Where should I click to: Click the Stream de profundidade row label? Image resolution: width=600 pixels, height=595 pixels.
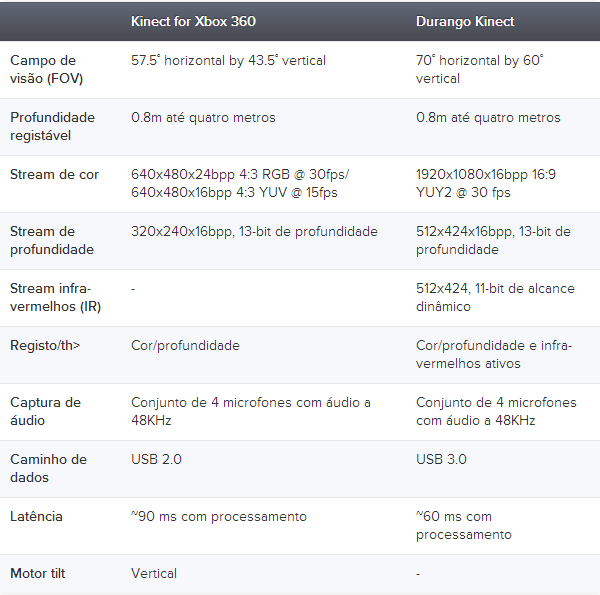click(52, 240)
